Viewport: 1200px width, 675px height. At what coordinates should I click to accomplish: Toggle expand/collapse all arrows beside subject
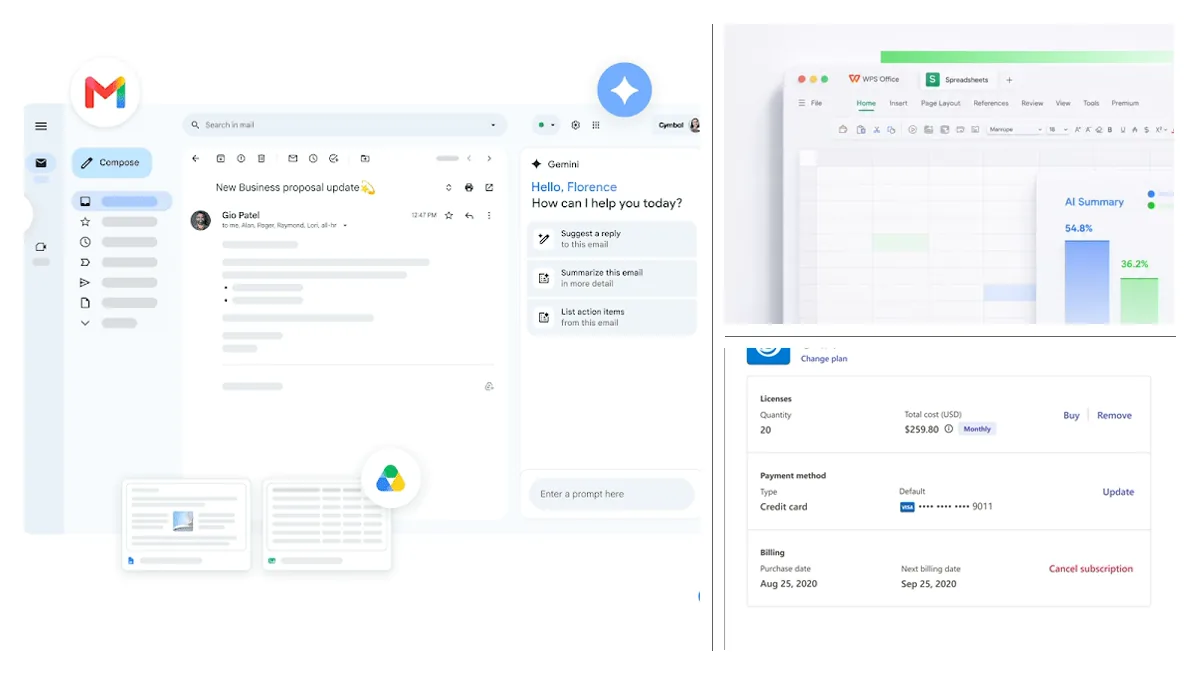pyautogui.click(x=449, y=187)
